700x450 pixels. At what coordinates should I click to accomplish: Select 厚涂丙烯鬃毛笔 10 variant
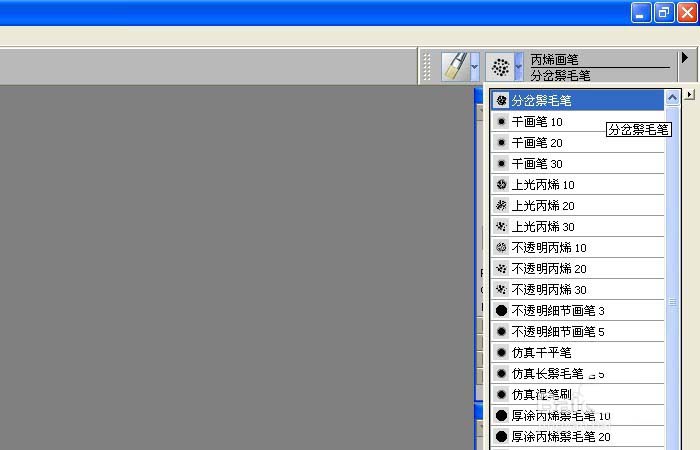578,415
